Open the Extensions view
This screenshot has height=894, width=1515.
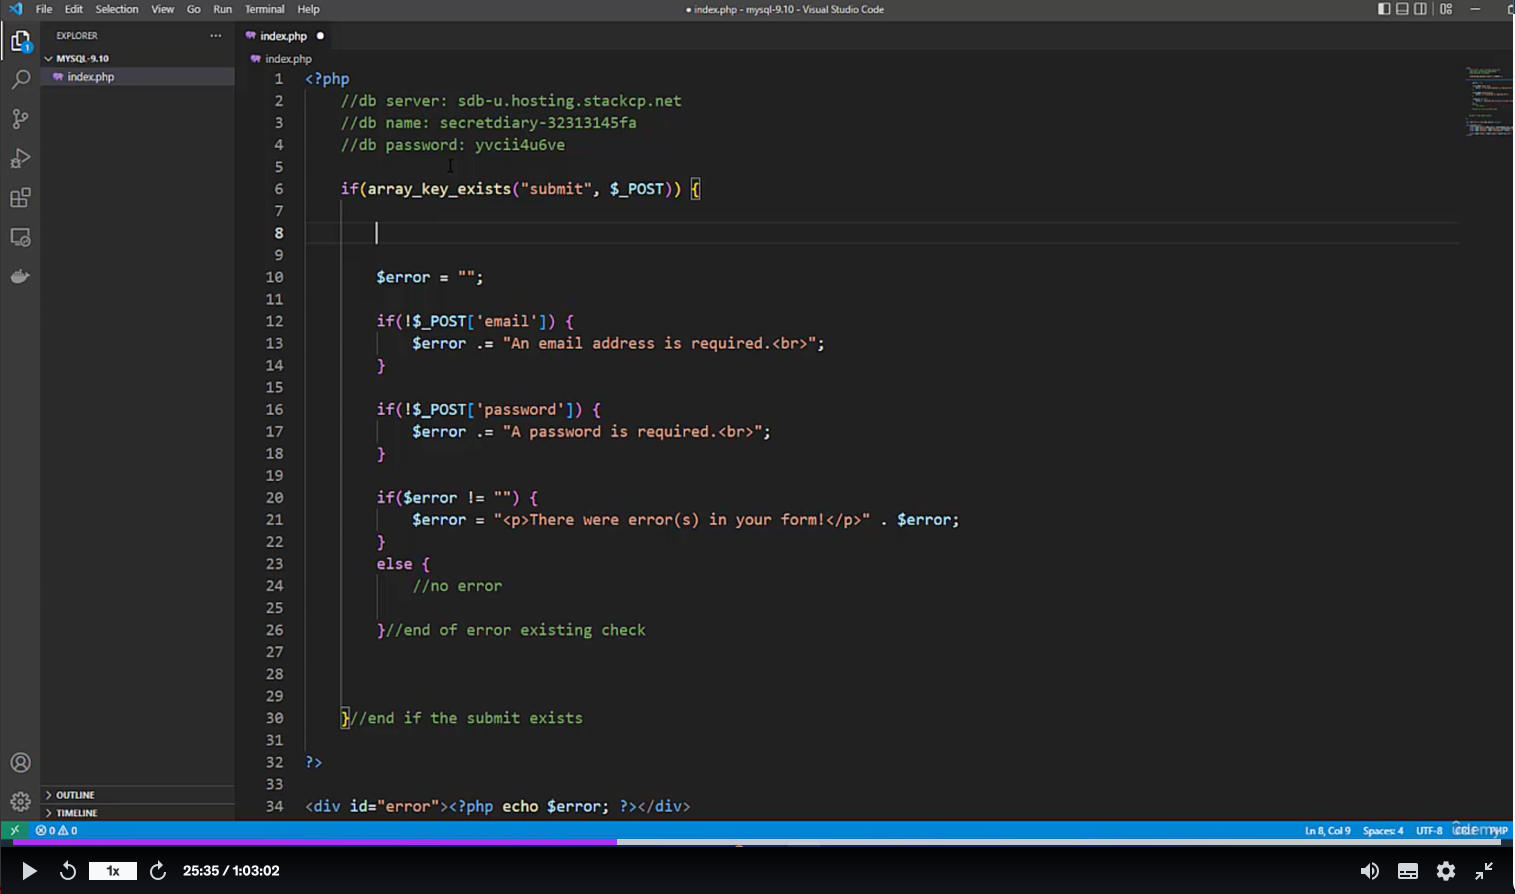20,198
